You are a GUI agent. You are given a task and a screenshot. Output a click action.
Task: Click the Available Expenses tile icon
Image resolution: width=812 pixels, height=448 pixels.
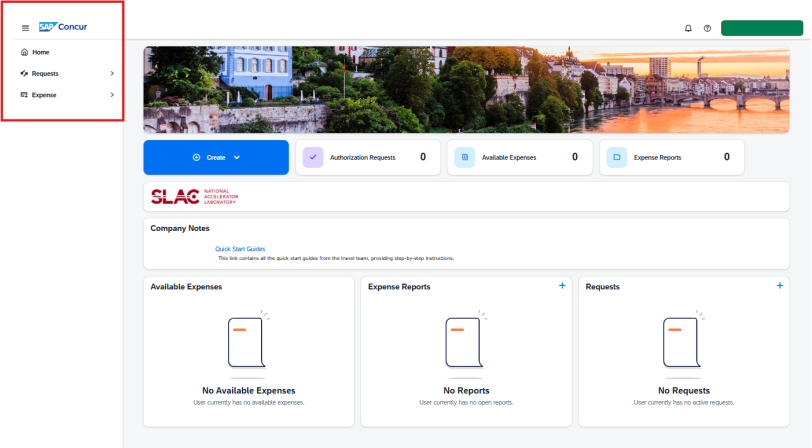click(x=465, y=157)
